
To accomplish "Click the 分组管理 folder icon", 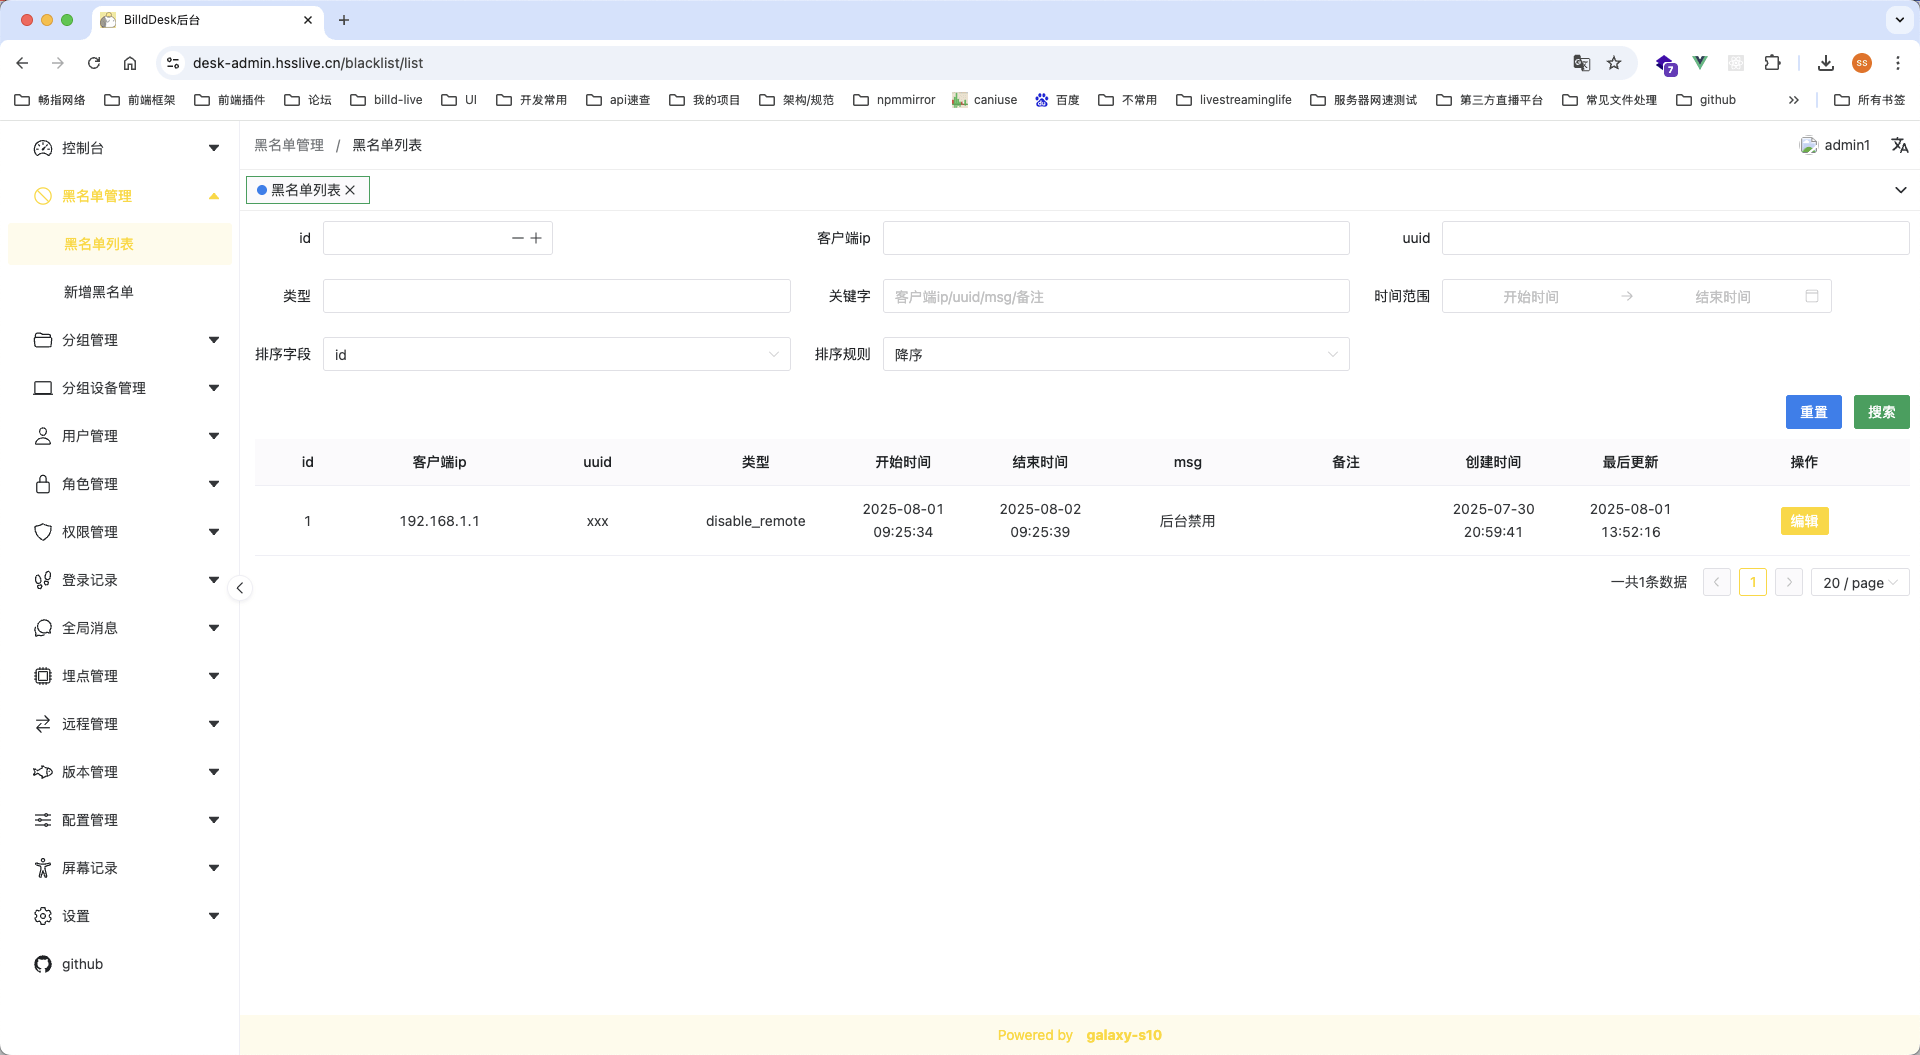I will click(43, 340).
